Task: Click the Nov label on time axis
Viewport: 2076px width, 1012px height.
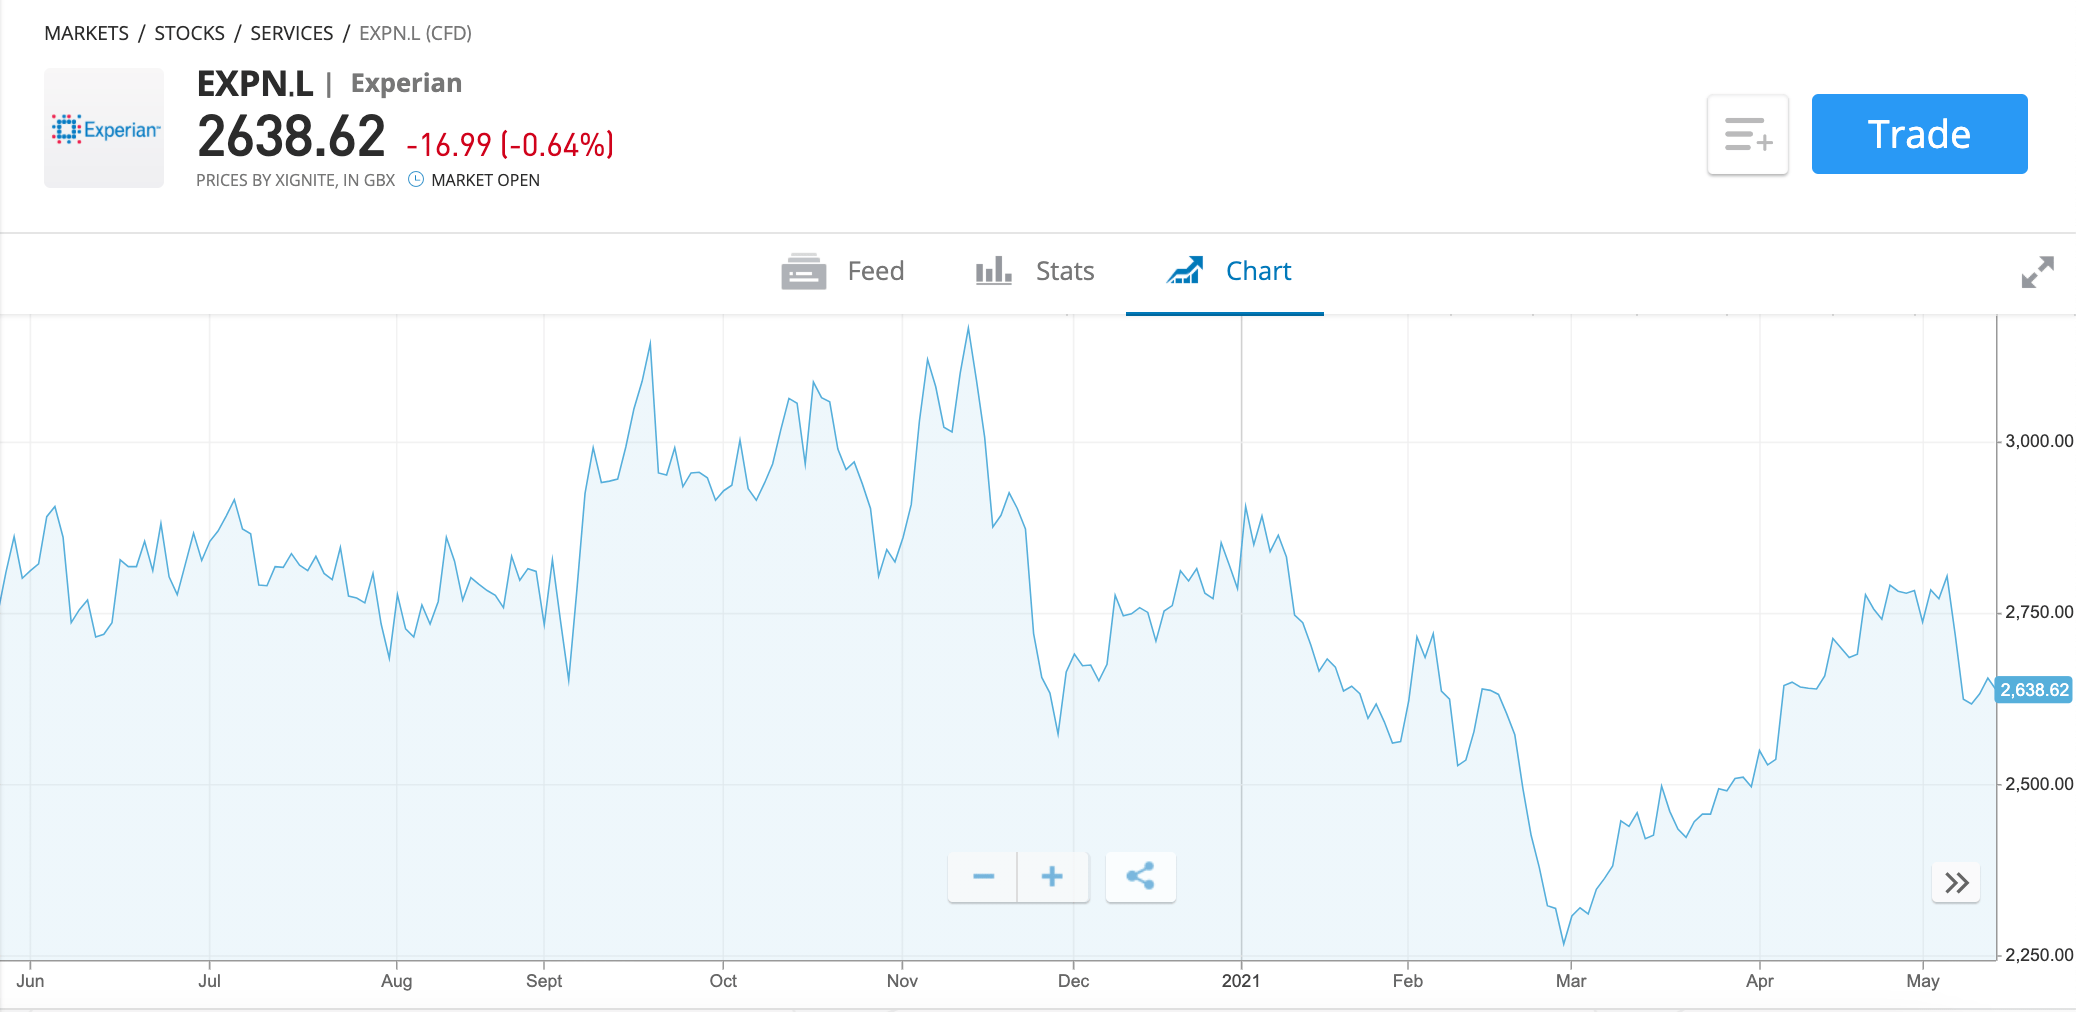Action: [902, 981]
